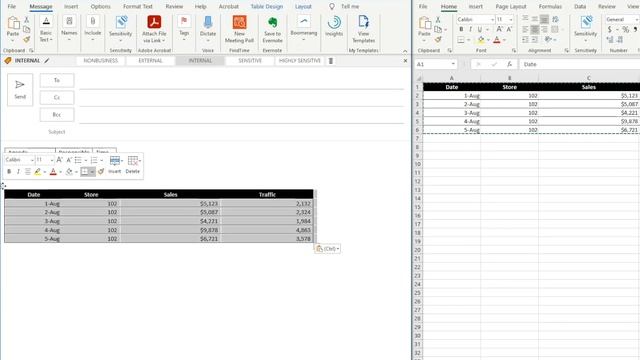640x360 pixels.
Task: Toggle Underline in Excel Font group
Action: (480, 29)
